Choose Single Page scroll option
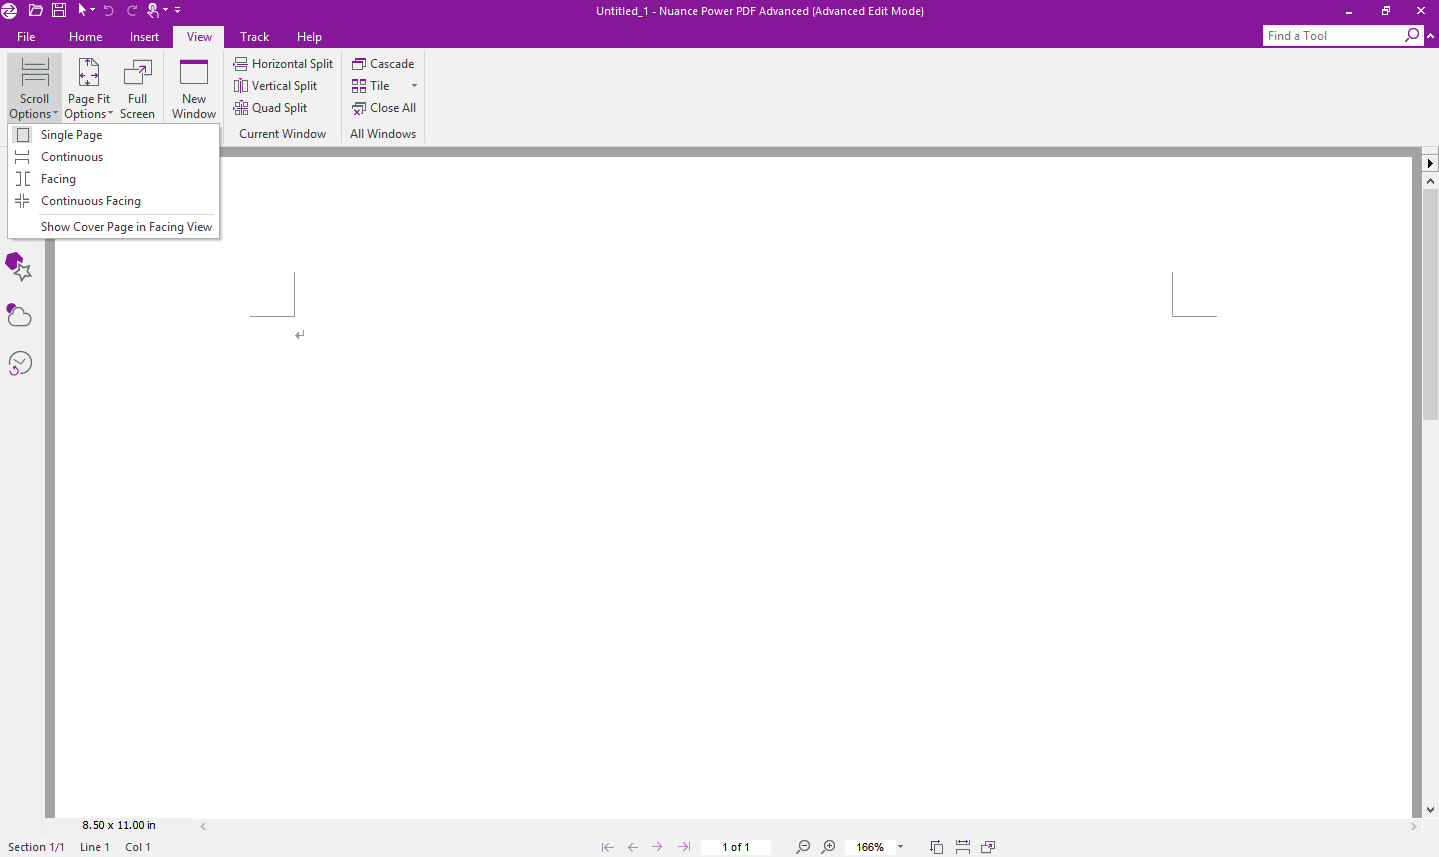 click(x=114, y=135)
